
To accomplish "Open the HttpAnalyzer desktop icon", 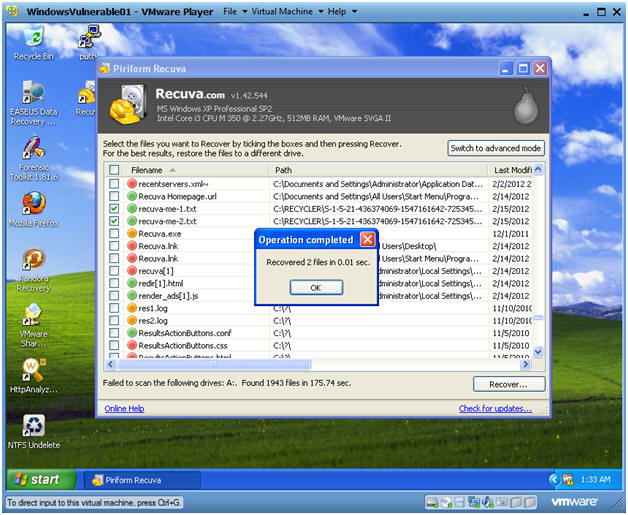I will [34, 376].
